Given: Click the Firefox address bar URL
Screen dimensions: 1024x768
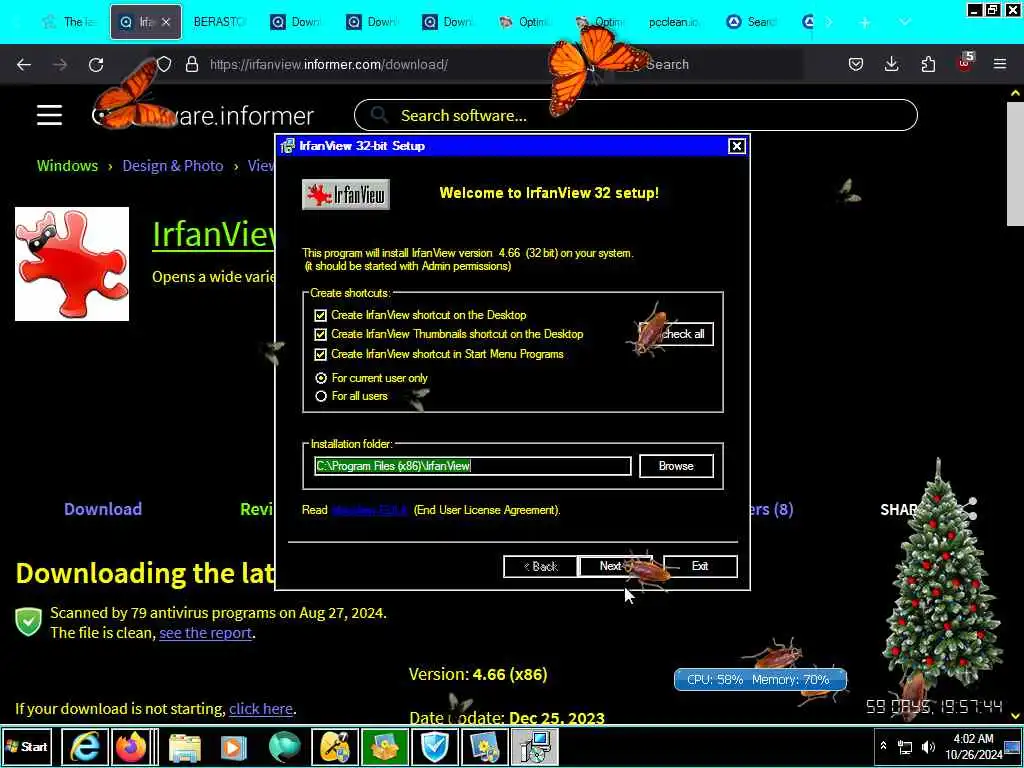Looking at the screenshot, I should [x=328, y=64].
